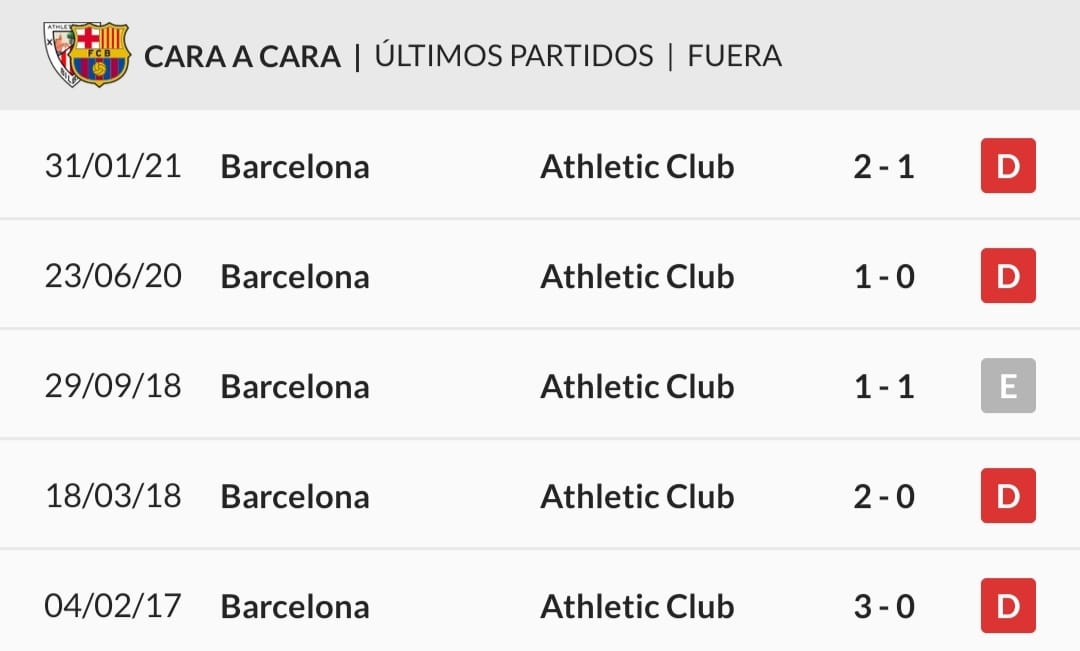Screen dimensions: 1080x651
Task: Click the red D badge for 23/06/20 match
Action: pos(1007,276)
